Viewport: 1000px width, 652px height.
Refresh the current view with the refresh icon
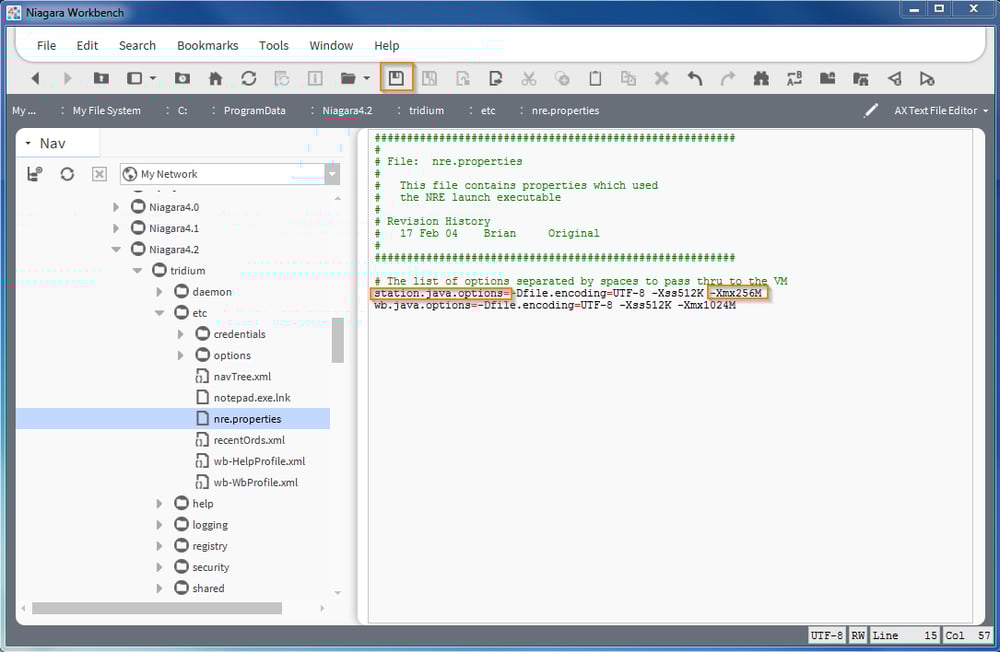pos(248,78)
